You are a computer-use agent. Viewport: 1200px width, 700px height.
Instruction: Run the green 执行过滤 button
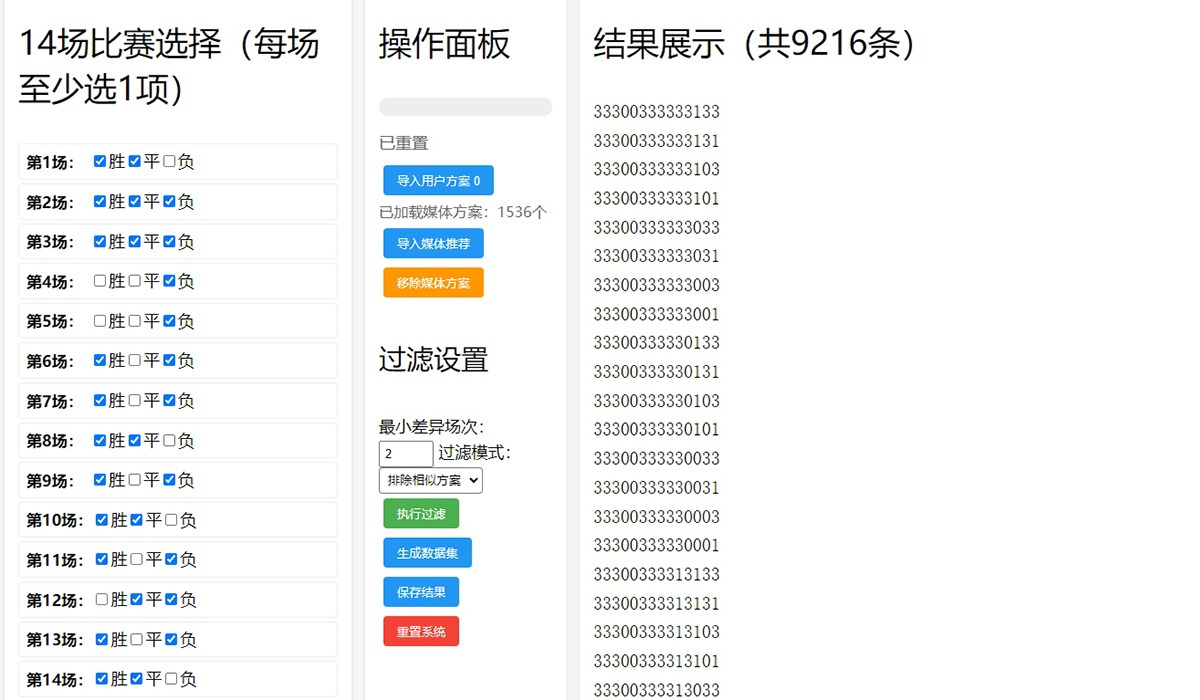click(x=421, y=514)
